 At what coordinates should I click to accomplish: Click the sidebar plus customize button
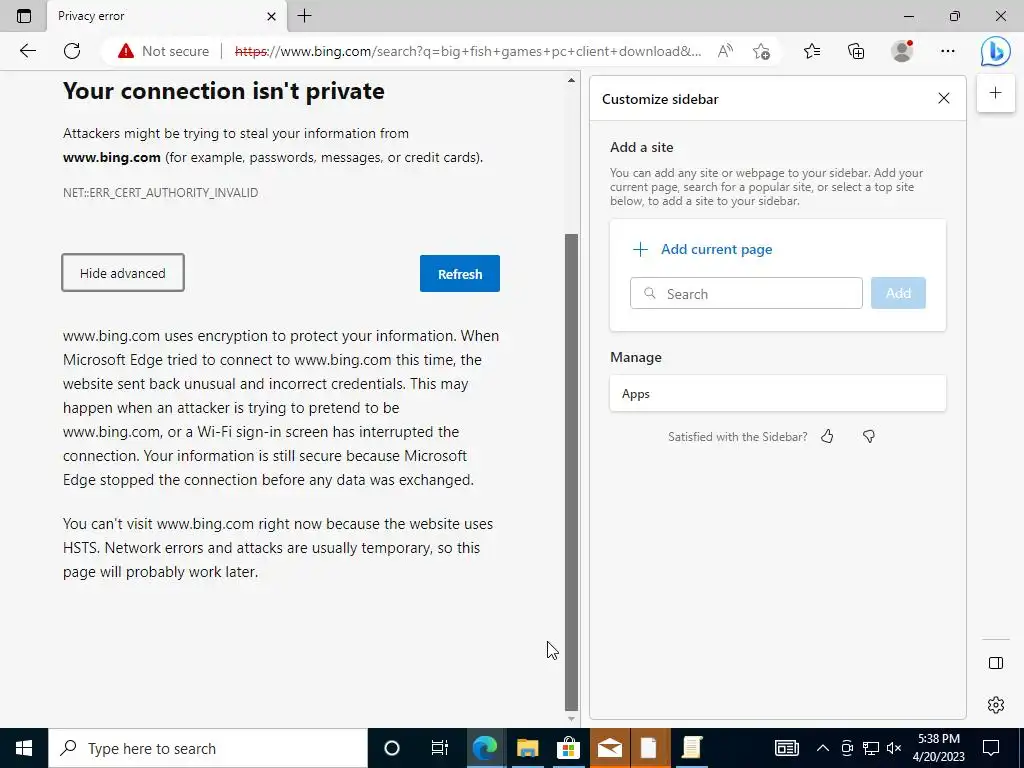(x=995, y=93)
